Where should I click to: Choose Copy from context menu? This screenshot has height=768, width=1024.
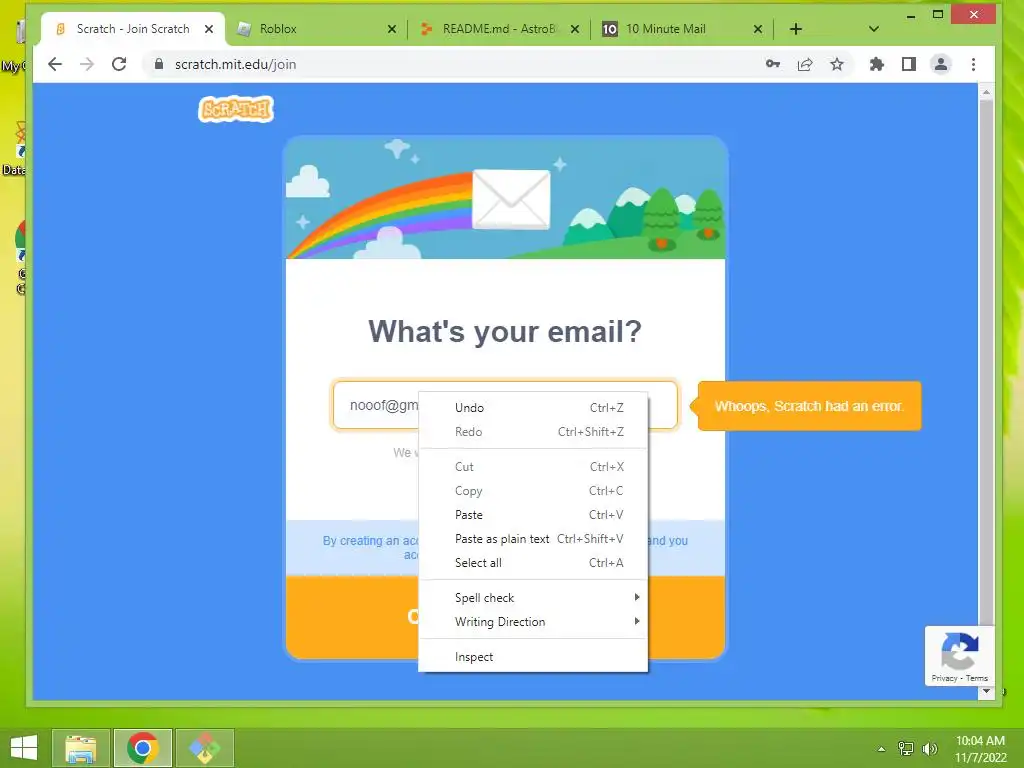[533, 491]
